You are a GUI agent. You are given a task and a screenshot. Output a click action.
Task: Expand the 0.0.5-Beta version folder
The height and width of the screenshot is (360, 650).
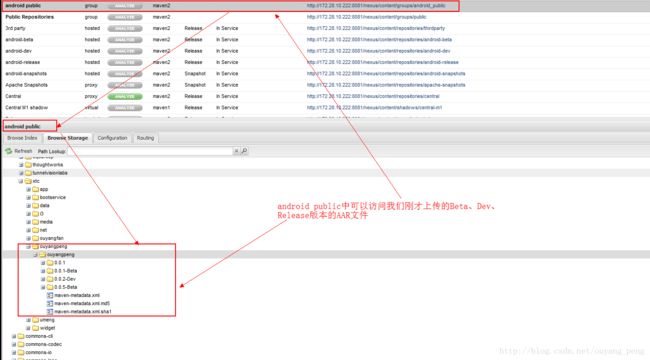(43, 287)
